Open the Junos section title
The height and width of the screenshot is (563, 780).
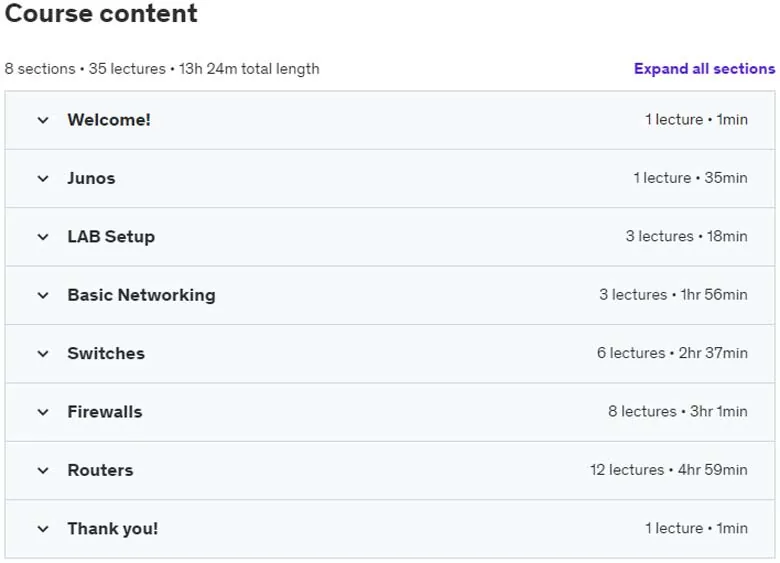[x=91, y=178]
